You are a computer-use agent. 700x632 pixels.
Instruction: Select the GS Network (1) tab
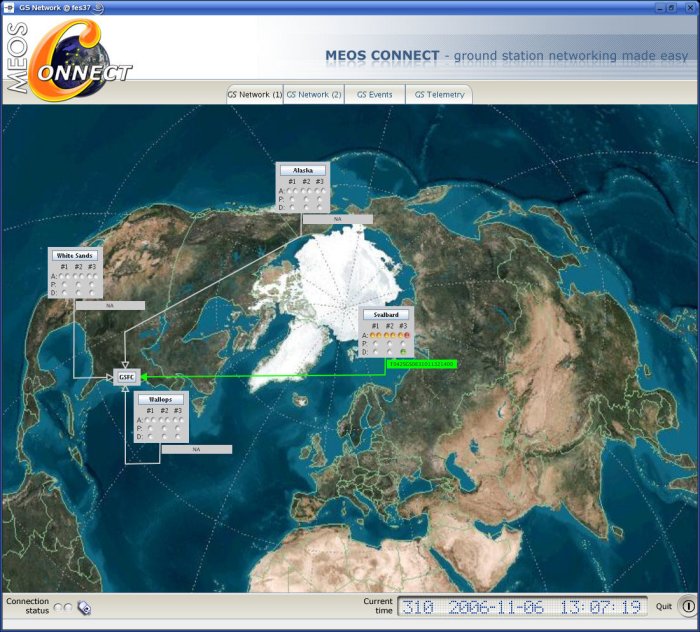coord(254,94)
